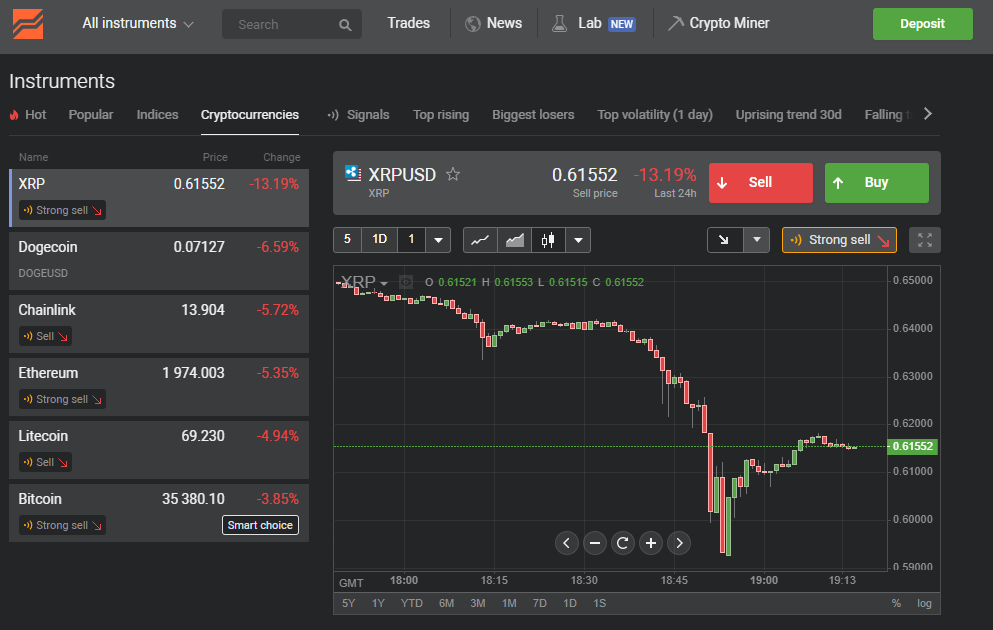Open the Trades section
Viewport: 993px width, 630px height.
(x=408, y=23)
